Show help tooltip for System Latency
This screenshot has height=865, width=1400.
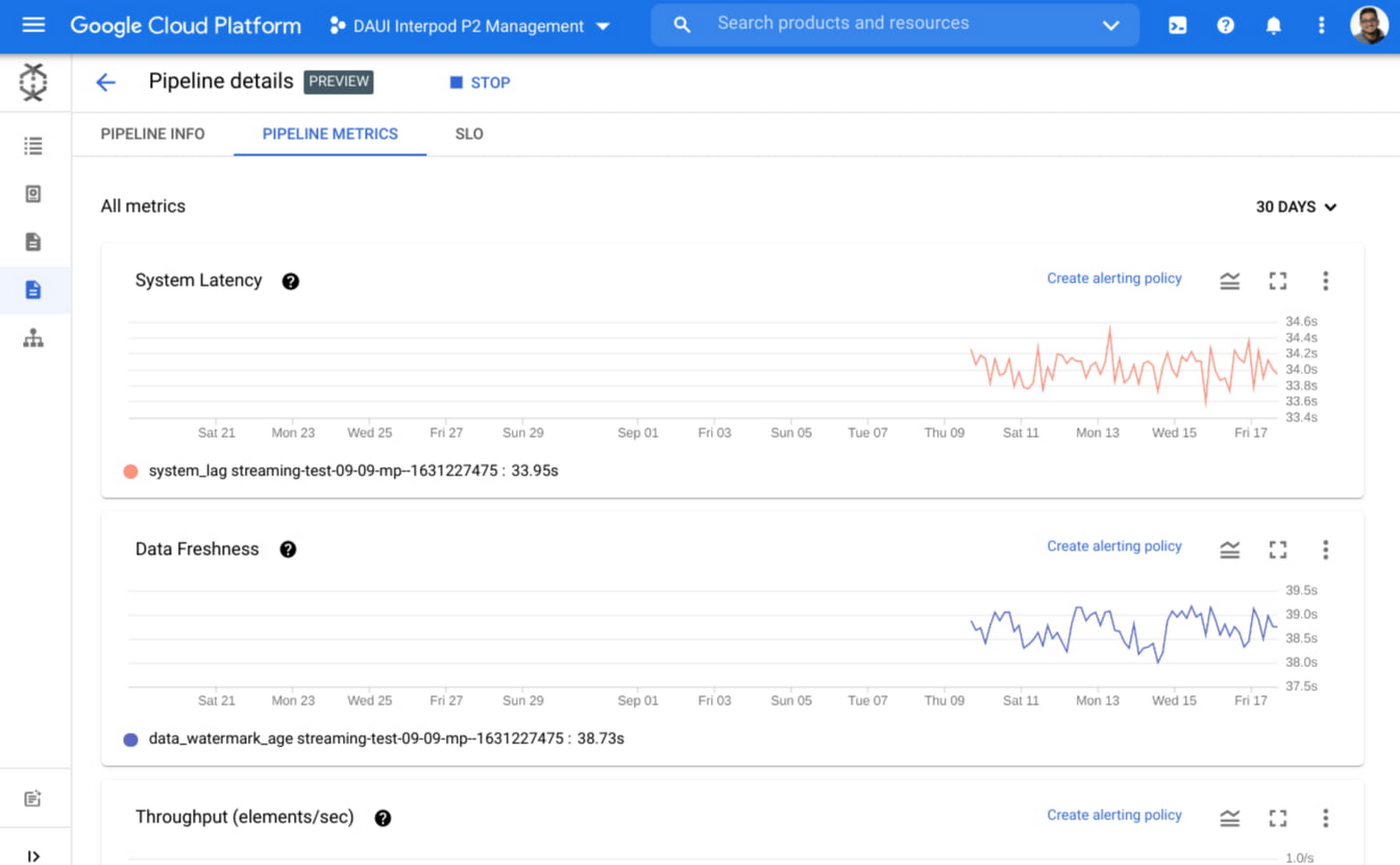point(291,281)
